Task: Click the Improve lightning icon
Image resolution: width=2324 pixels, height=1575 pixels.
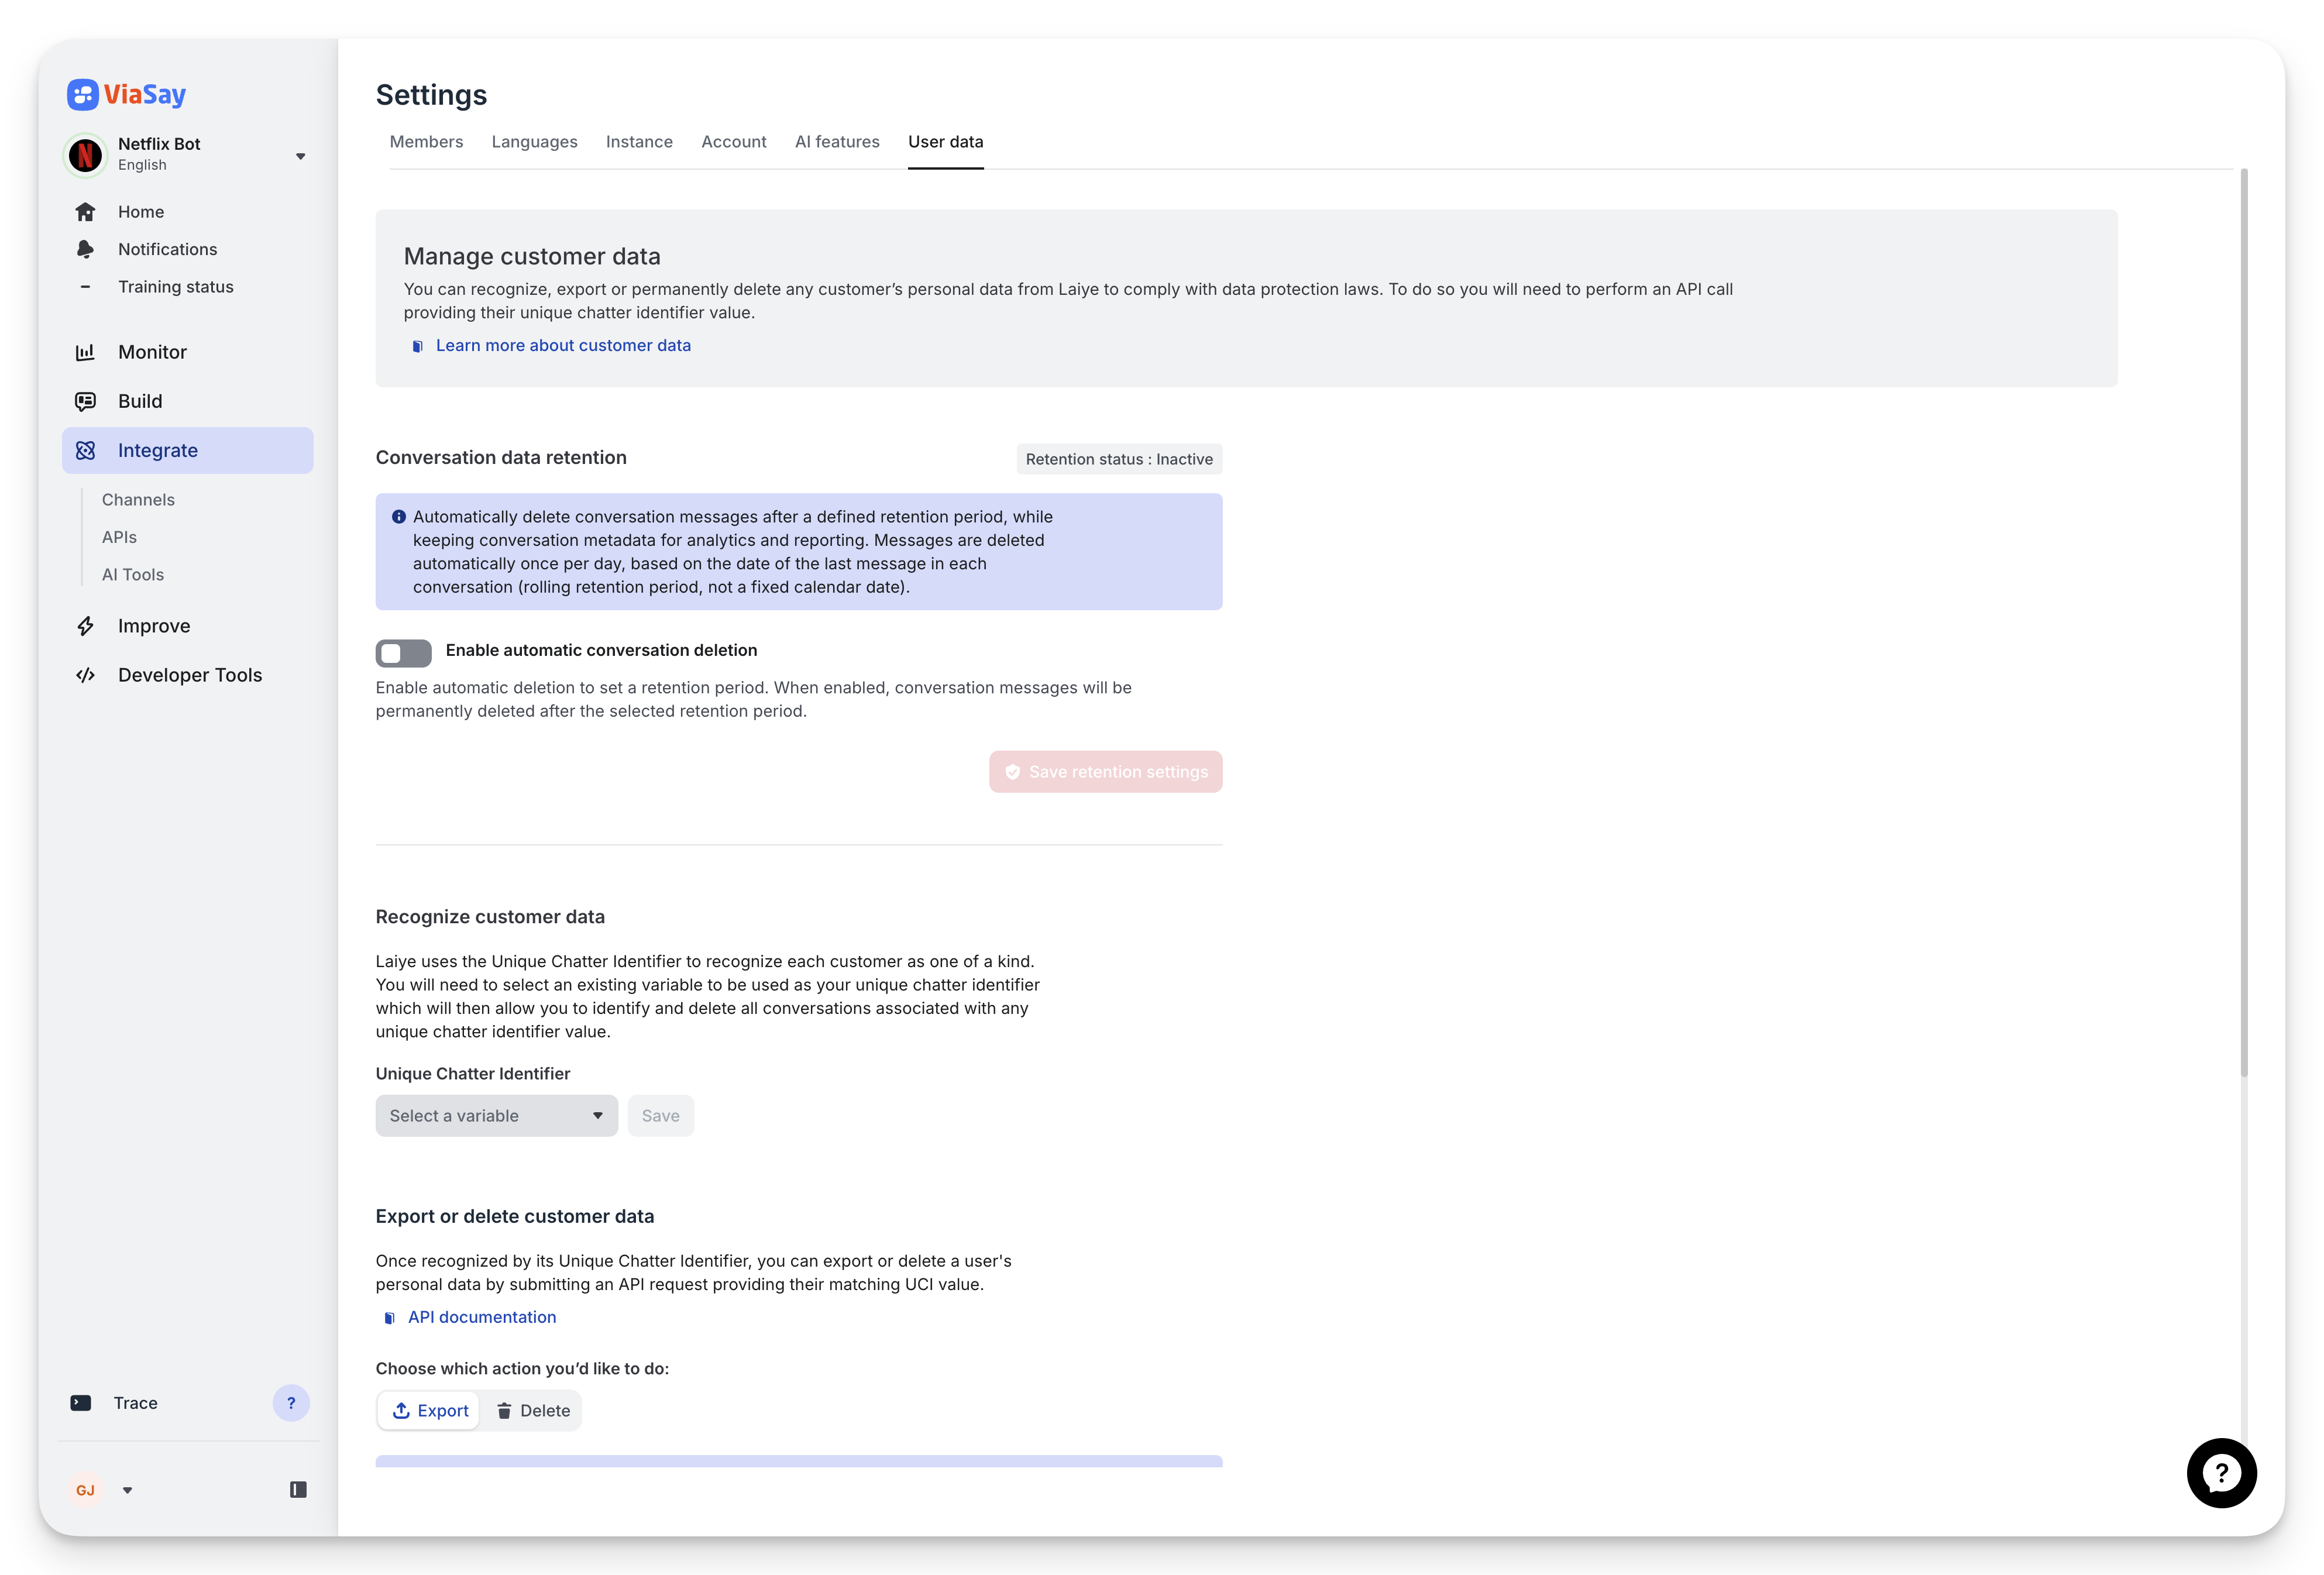Action: [86, 625]
